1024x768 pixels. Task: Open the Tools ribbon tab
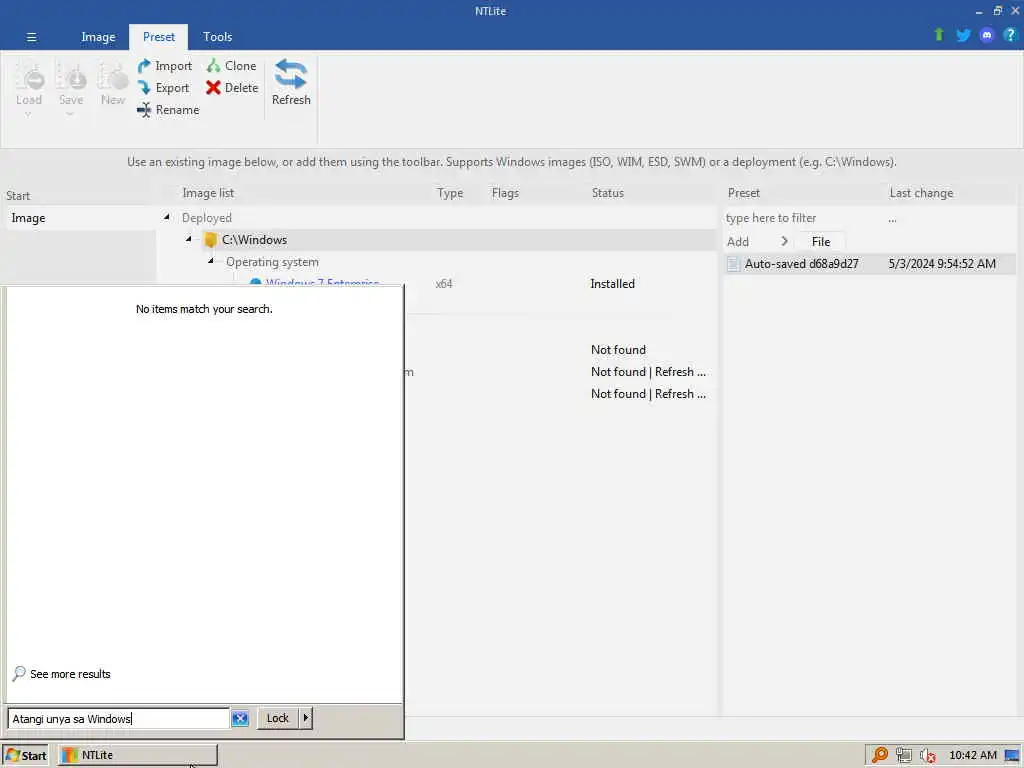(217, 37)
